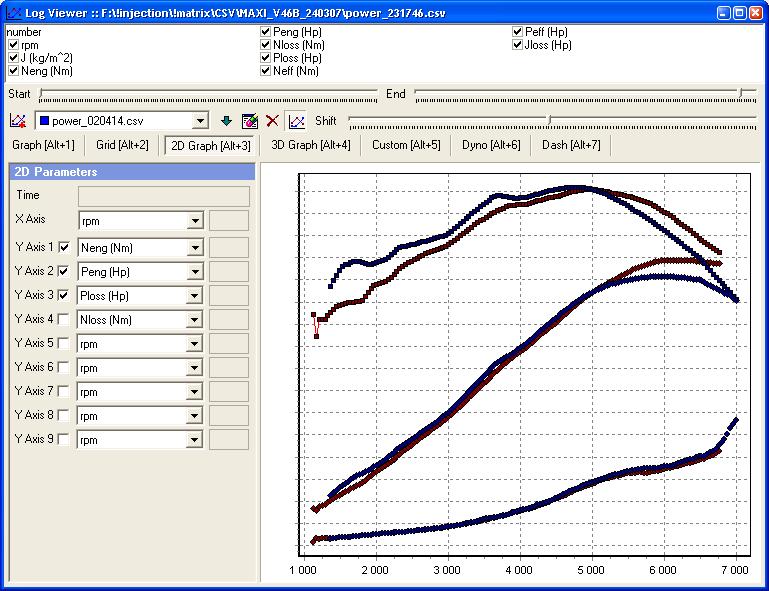Viewport: 769px width, 591px height.
Task: Click the eraser icon in the toolbar
Action: (x=249, y=121)
